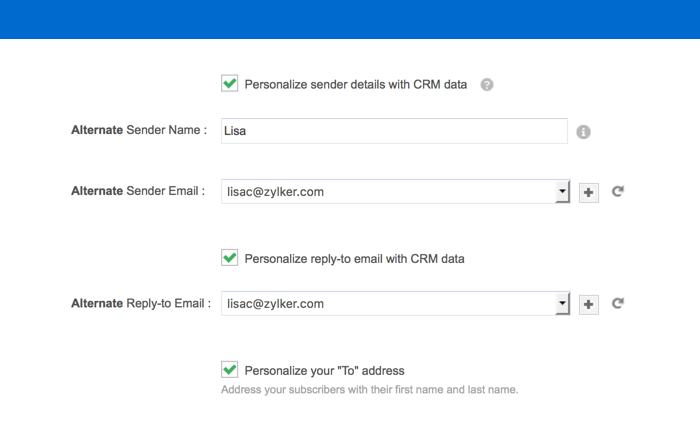
Task: Open Alternate Reply-to Email combo box showing lisac@zylker.com
Action: pyautogui.click(x=395, y=304)
